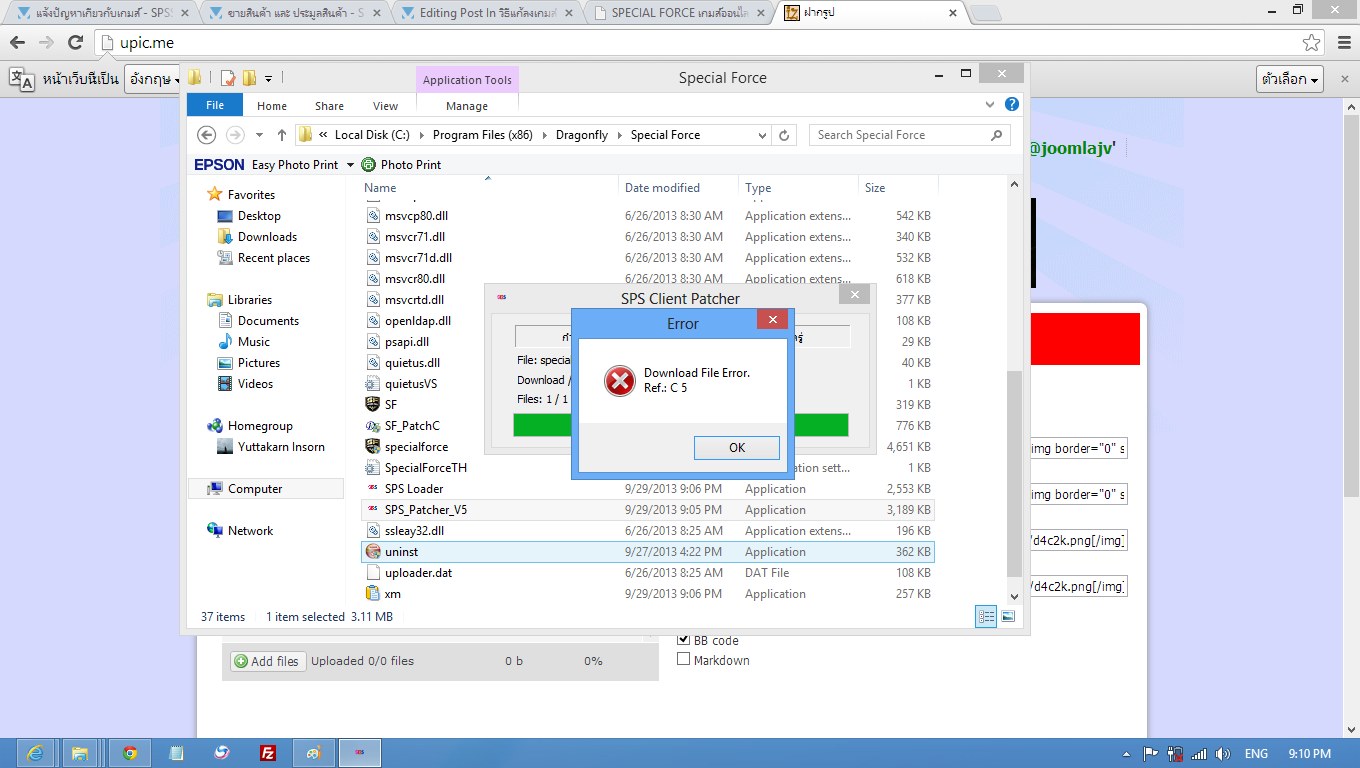This screenshot has width=1360, height=768.
Task: Switch to the Editing Post Chrome tab
Action: pyautogui.click(x=488, y=13)
